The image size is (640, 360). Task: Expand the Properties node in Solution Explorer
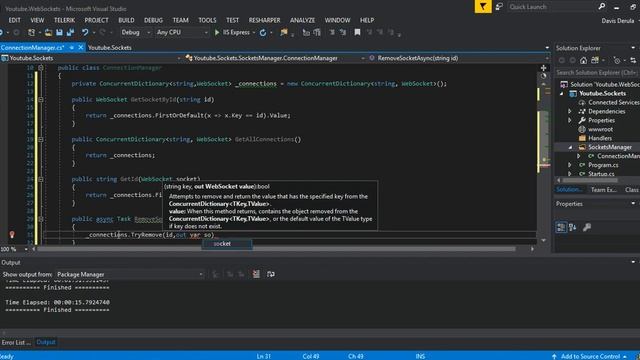click(570, 120)
